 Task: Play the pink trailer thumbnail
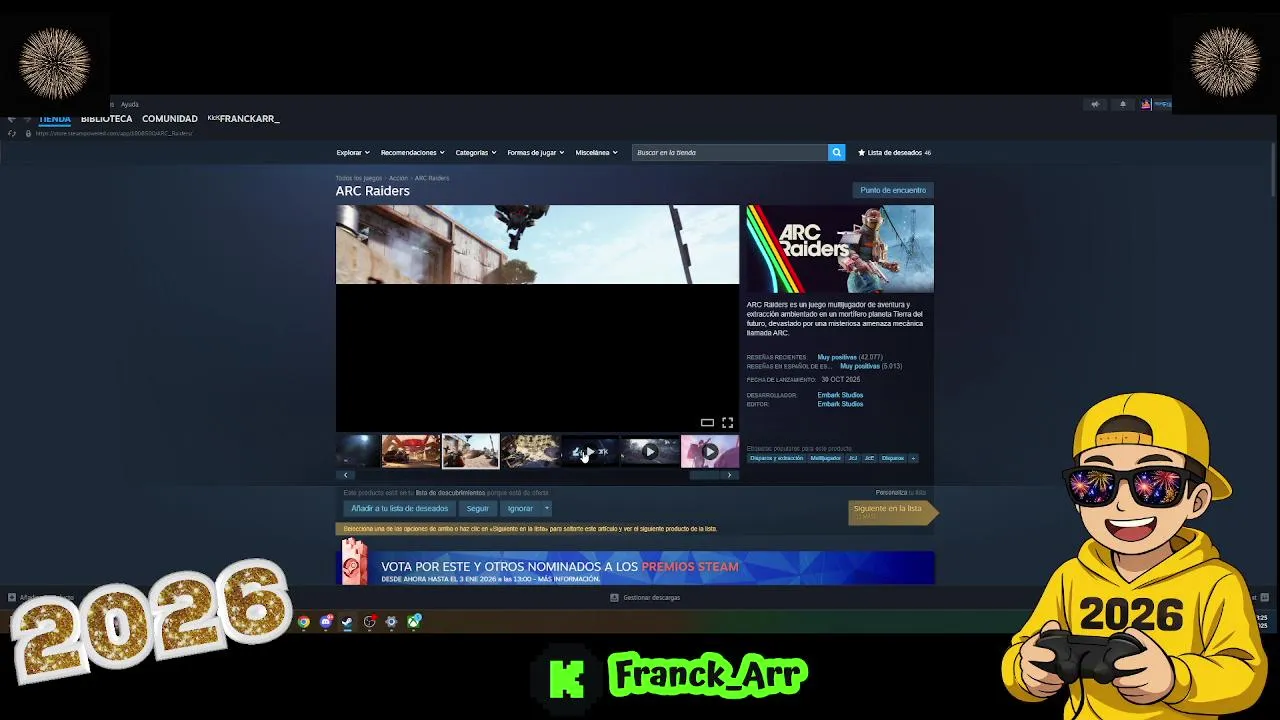click(710, 452)
